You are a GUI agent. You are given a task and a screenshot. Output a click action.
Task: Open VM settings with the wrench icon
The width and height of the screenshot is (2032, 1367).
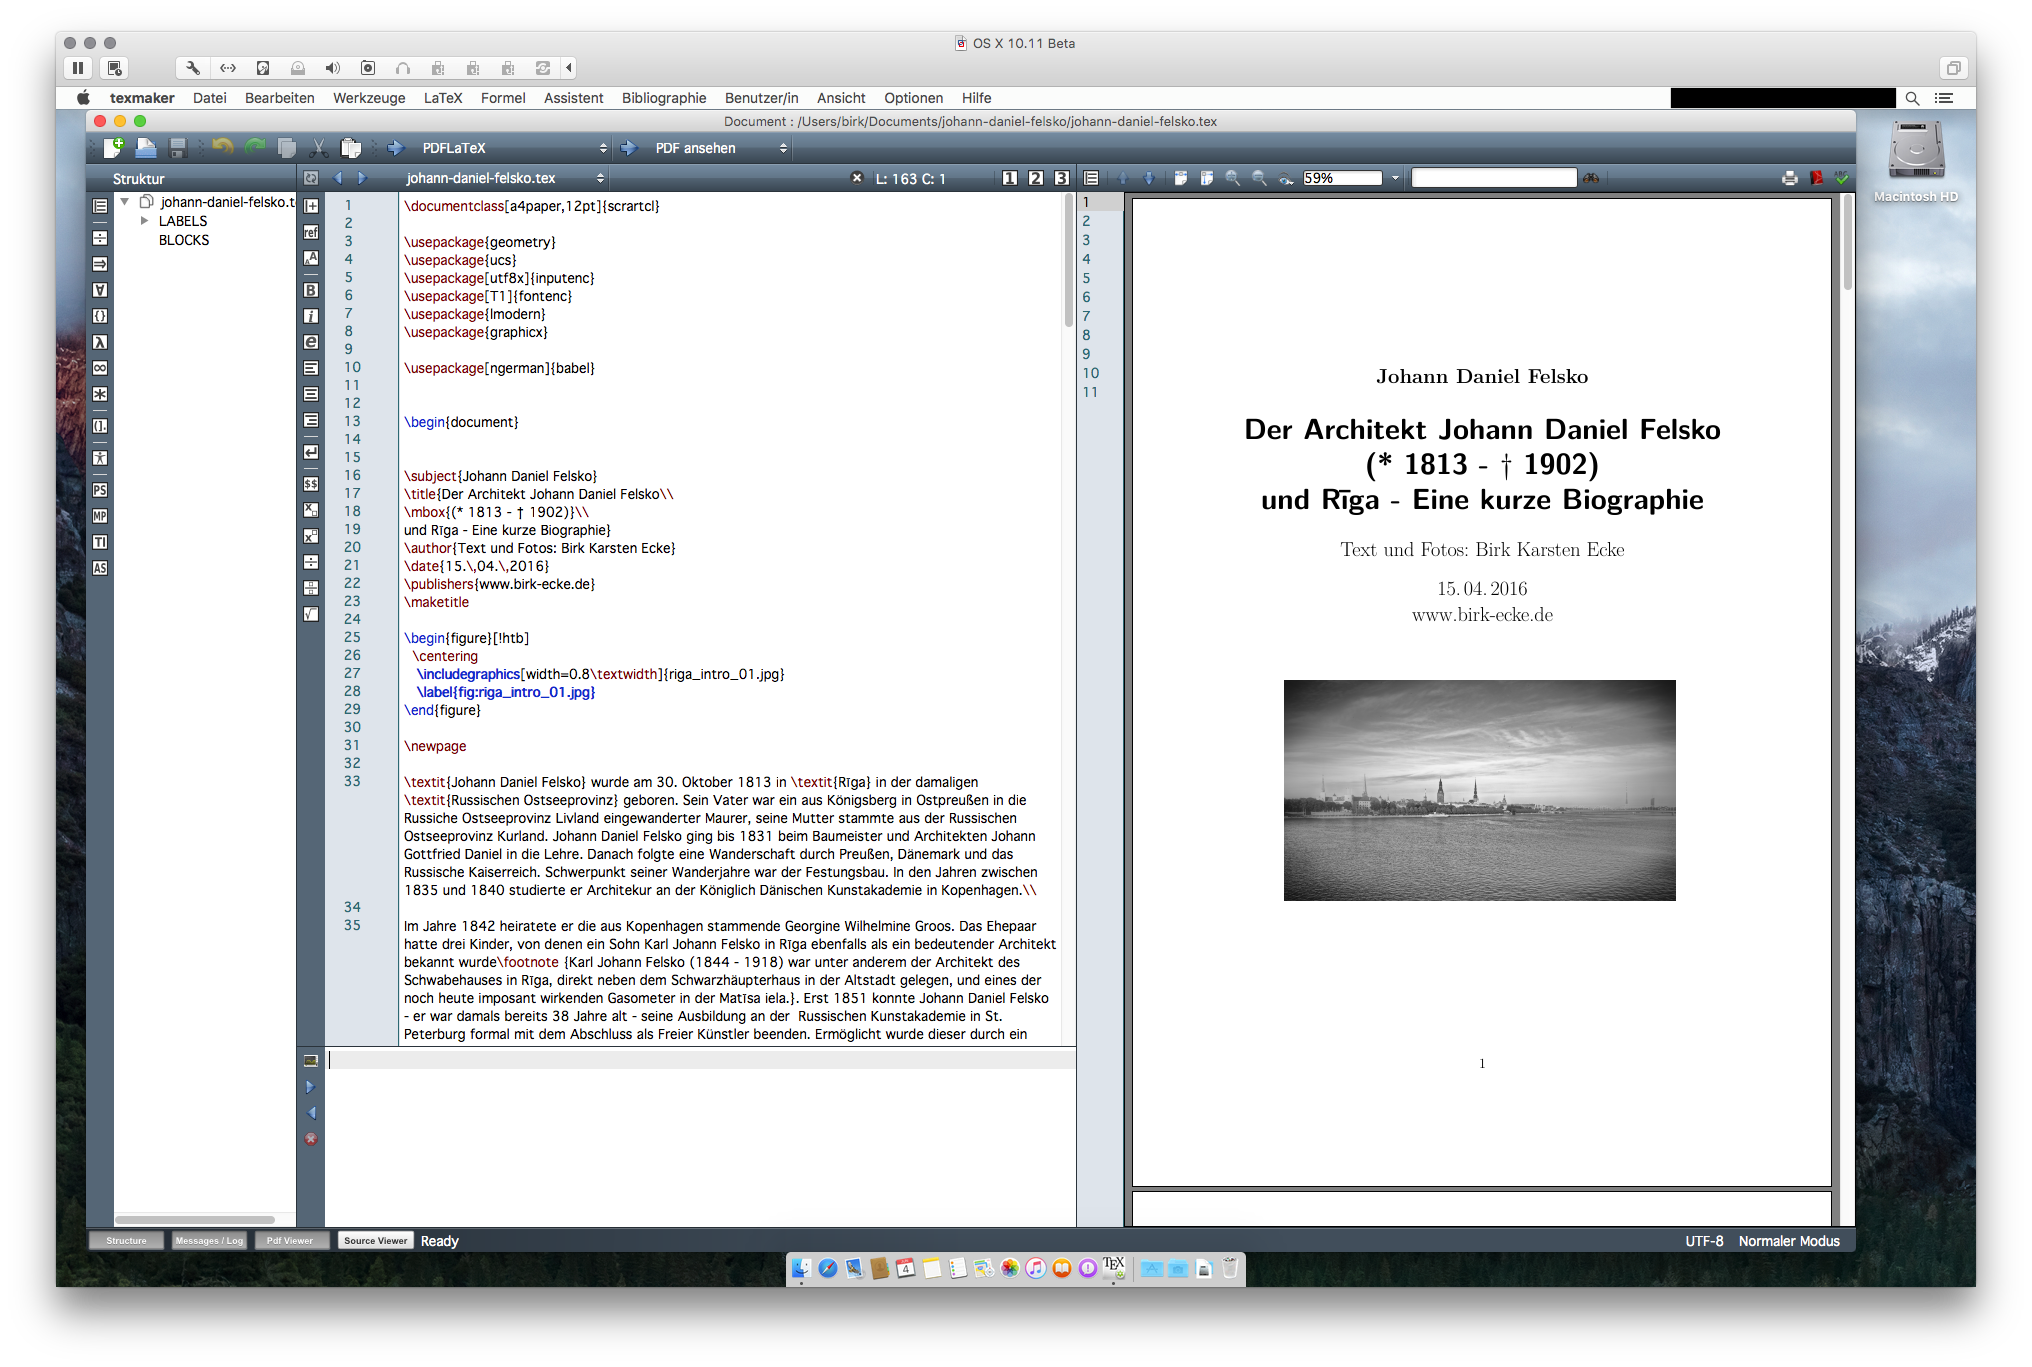pos(192,68)
